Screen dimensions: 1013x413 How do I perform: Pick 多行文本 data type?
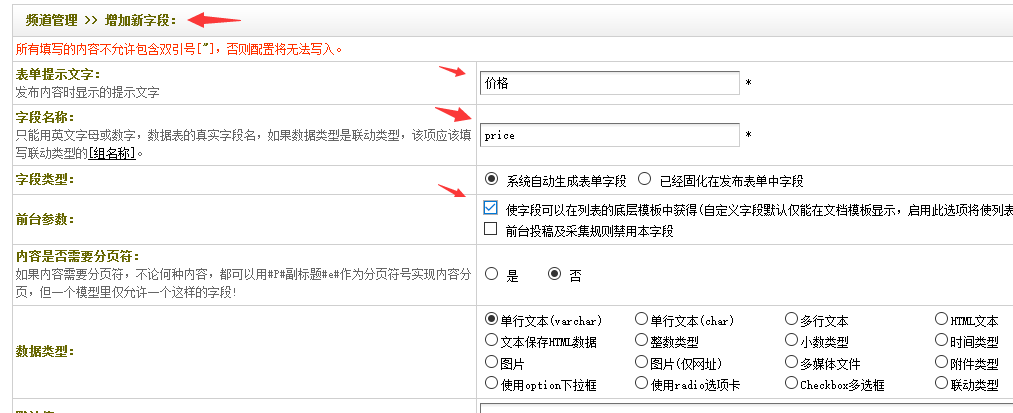(x=791, y=320)
